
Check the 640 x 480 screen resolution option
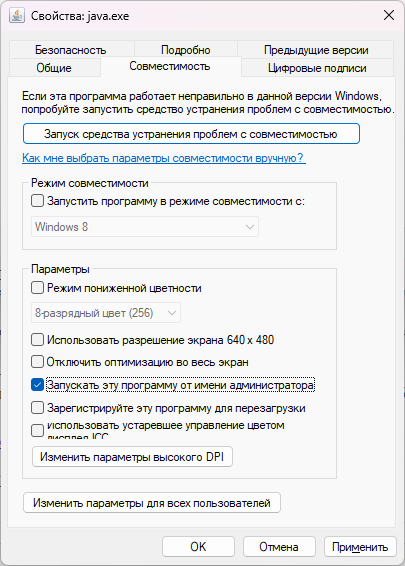coord(38,340)
